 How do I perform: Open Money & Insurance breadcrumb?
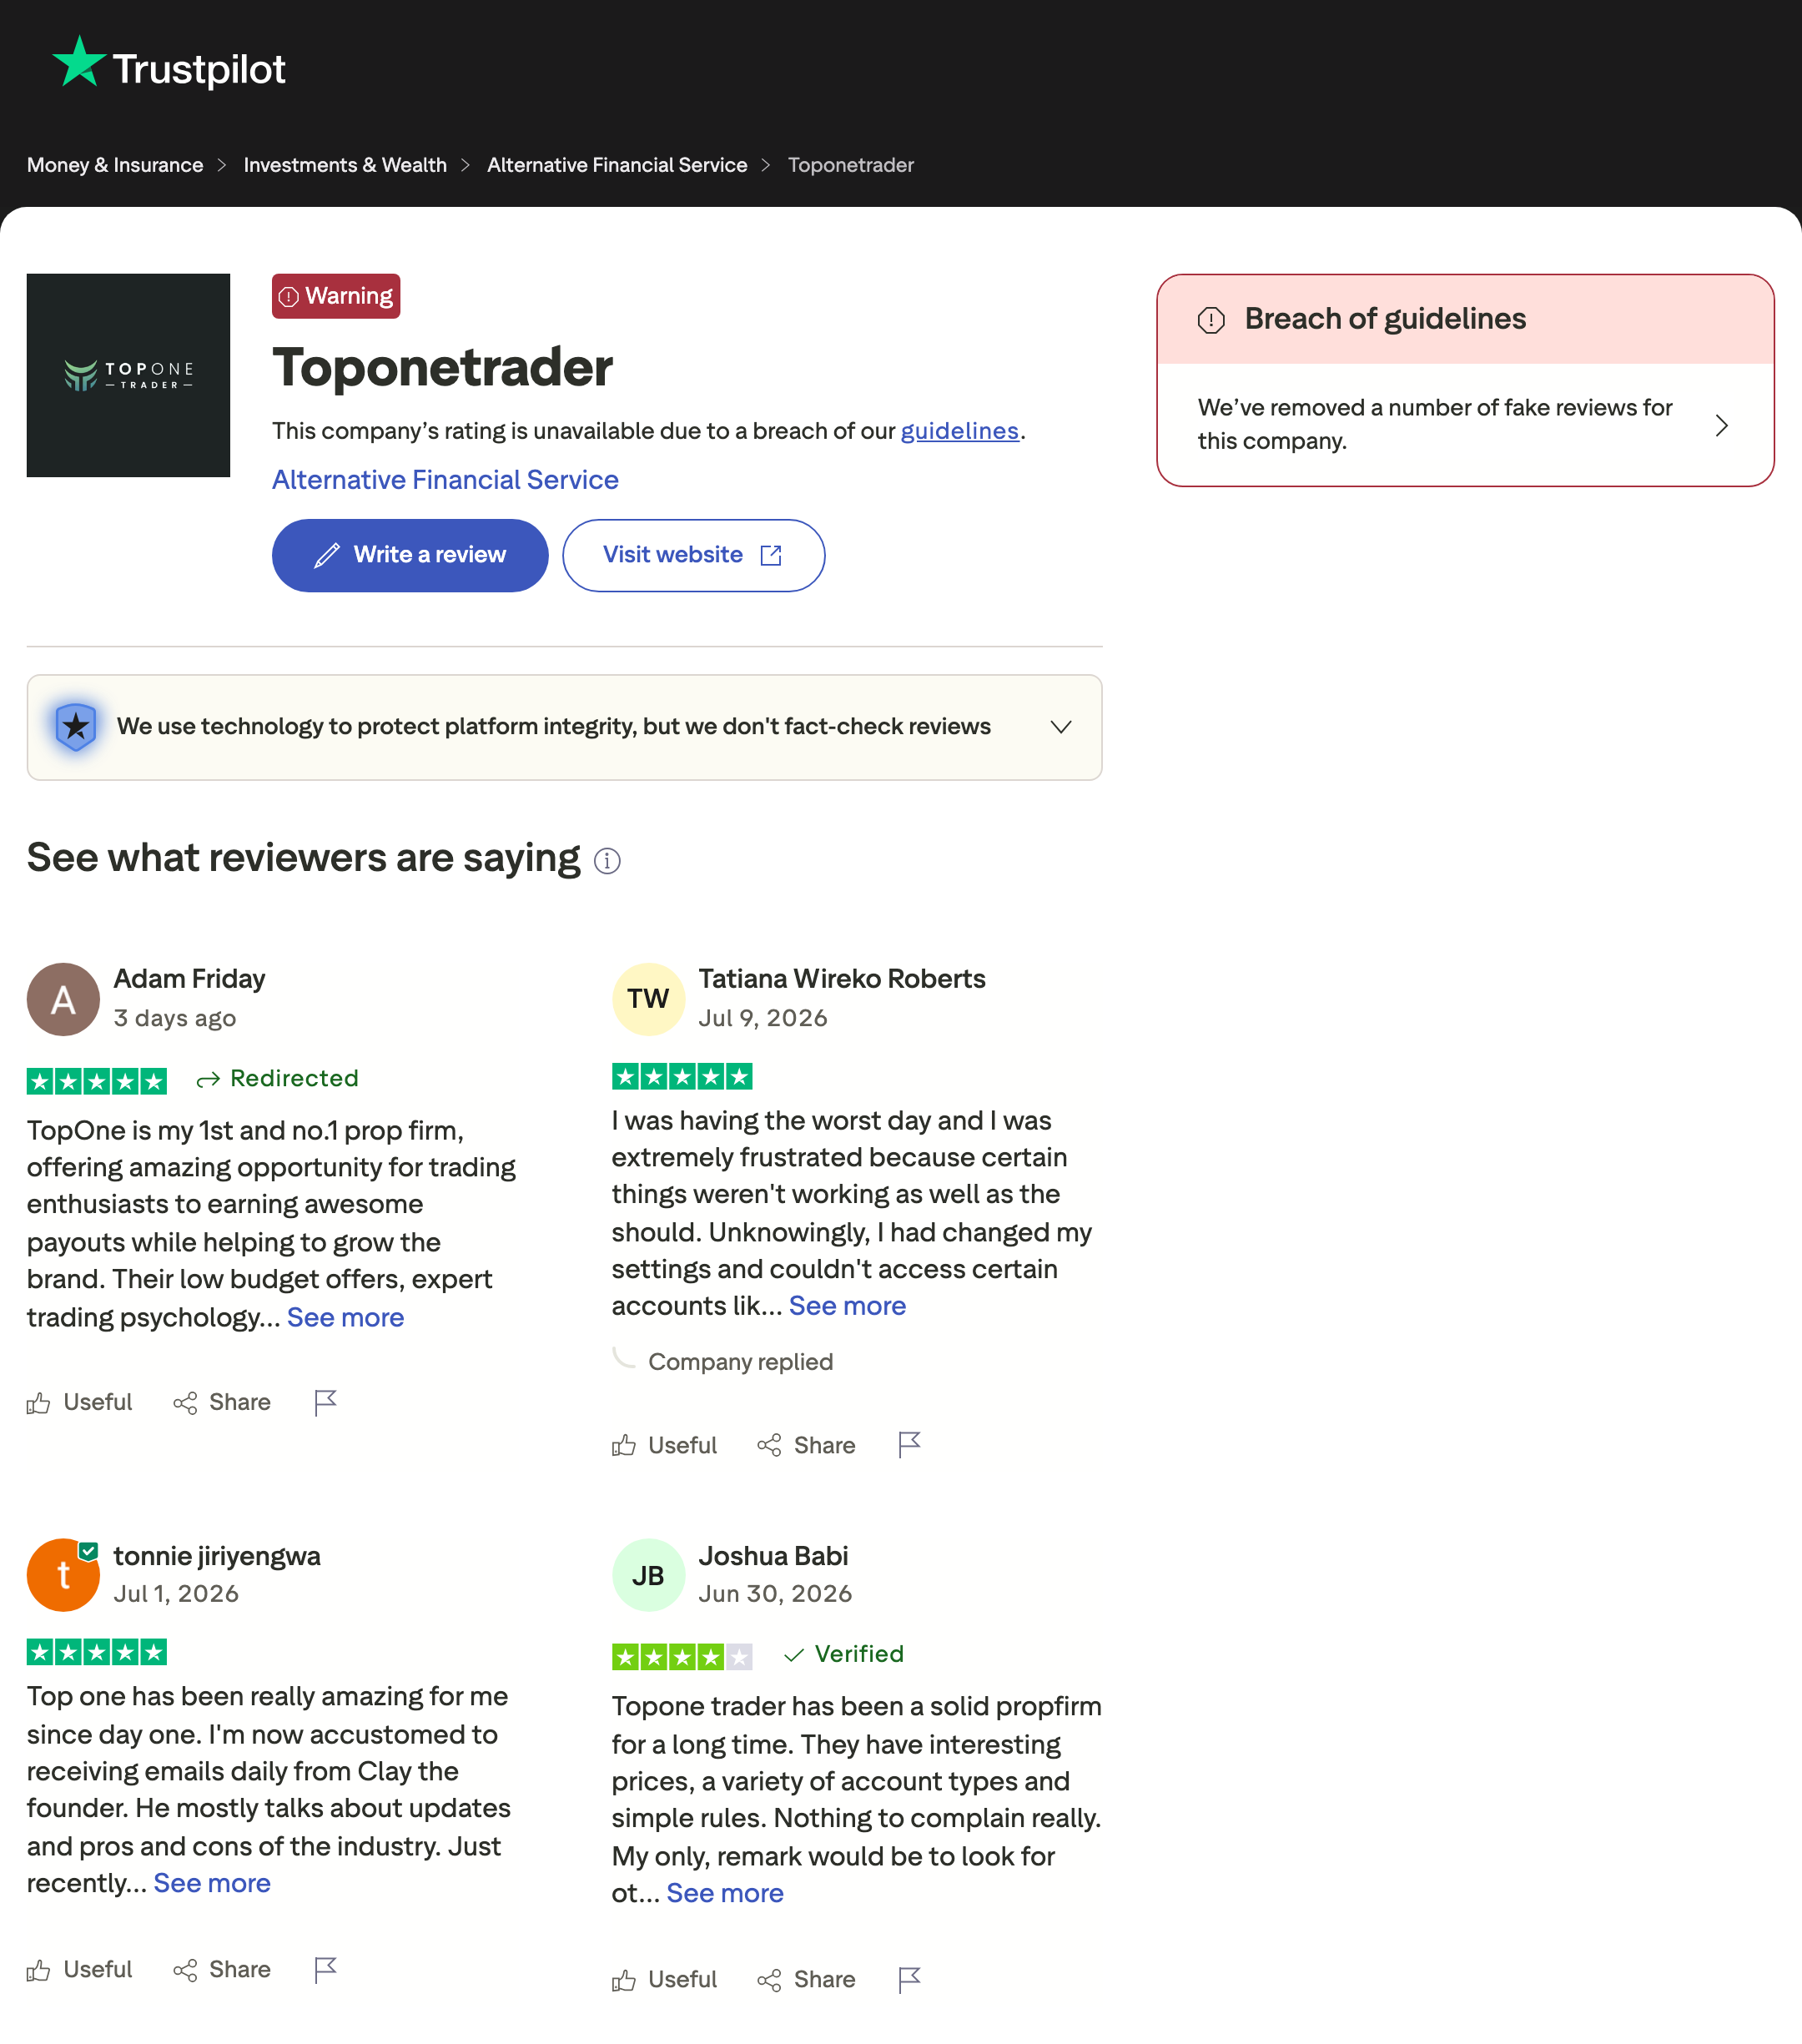pos(115,165)
